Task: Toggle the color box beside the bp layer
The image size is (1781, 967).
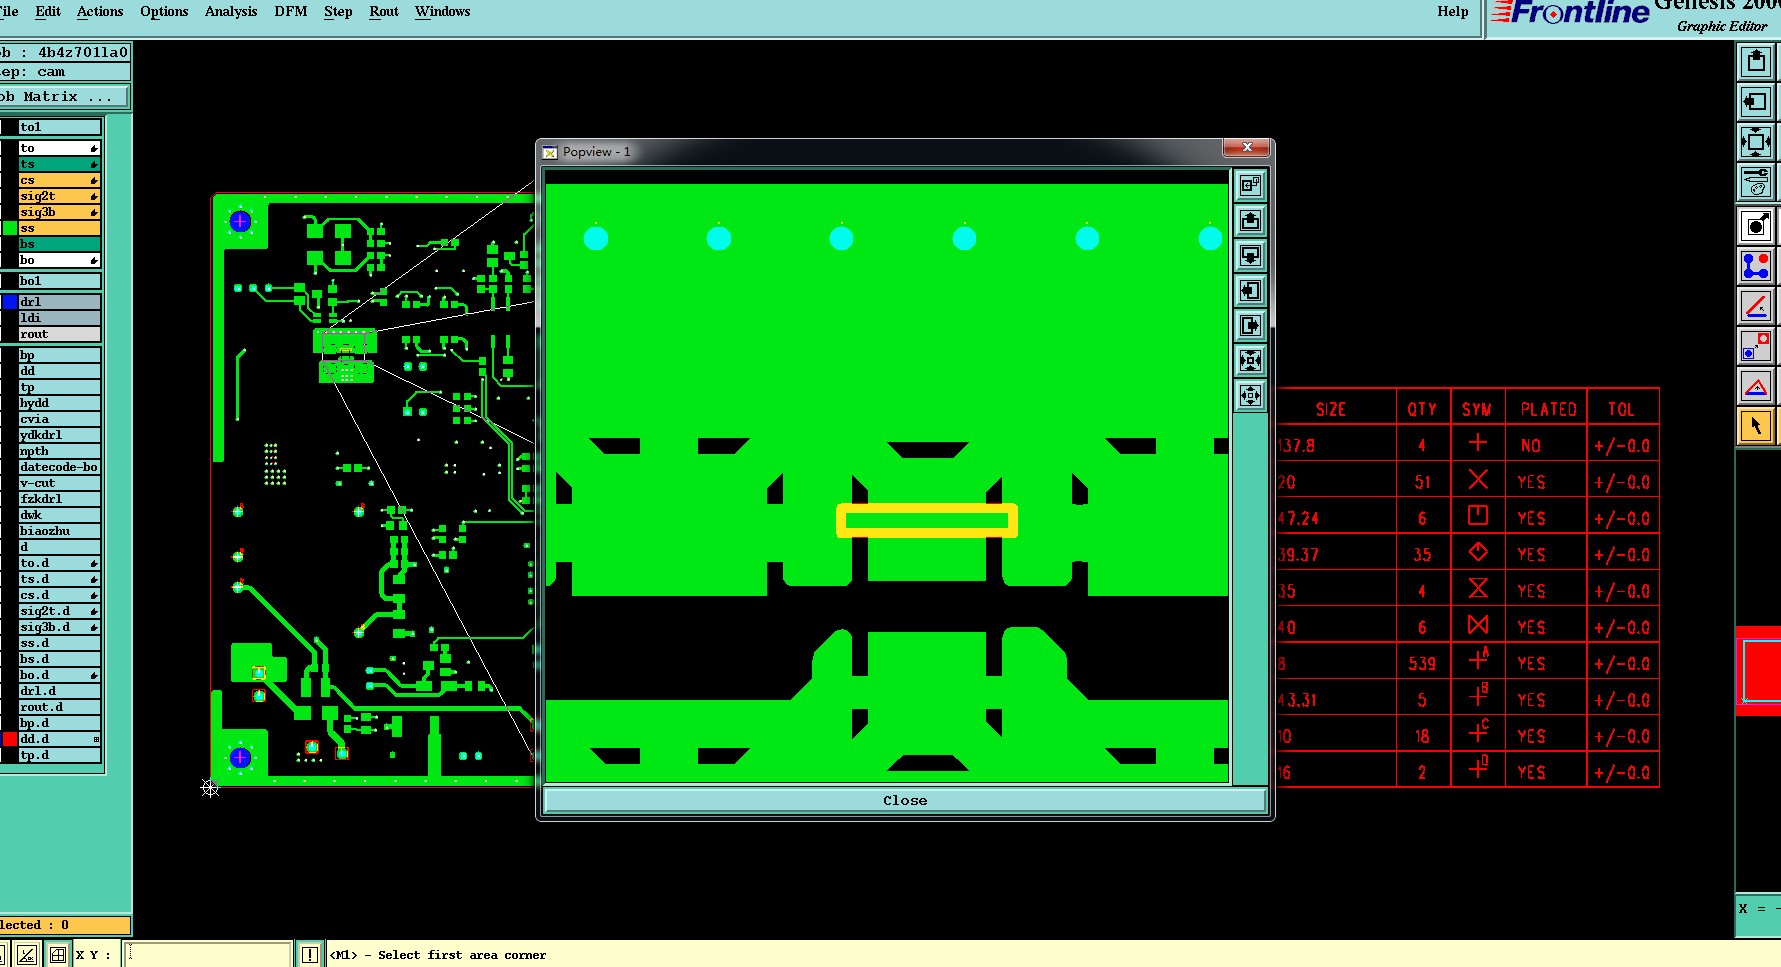Action: pos(10,355)
